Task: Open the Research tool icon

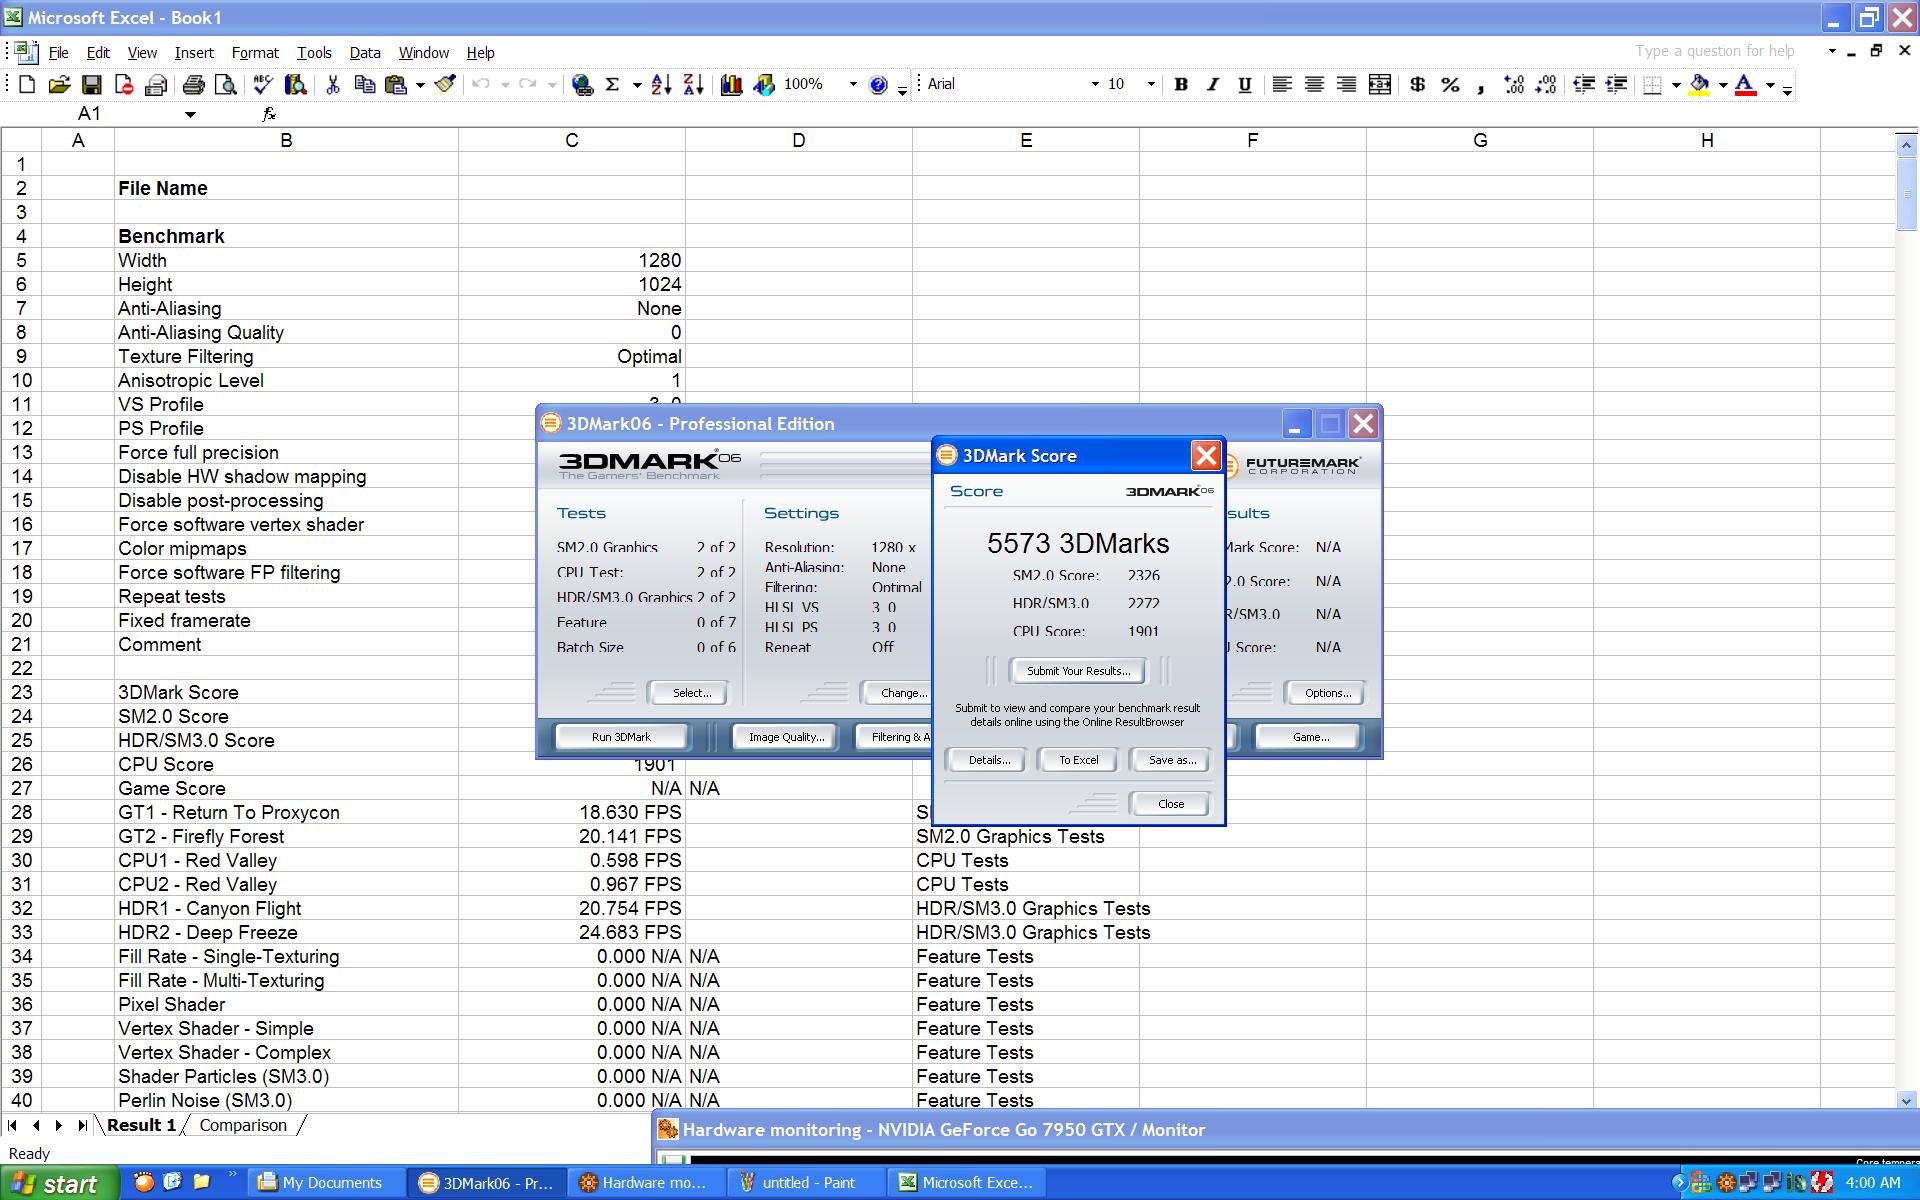Action: tap(295, 85)
